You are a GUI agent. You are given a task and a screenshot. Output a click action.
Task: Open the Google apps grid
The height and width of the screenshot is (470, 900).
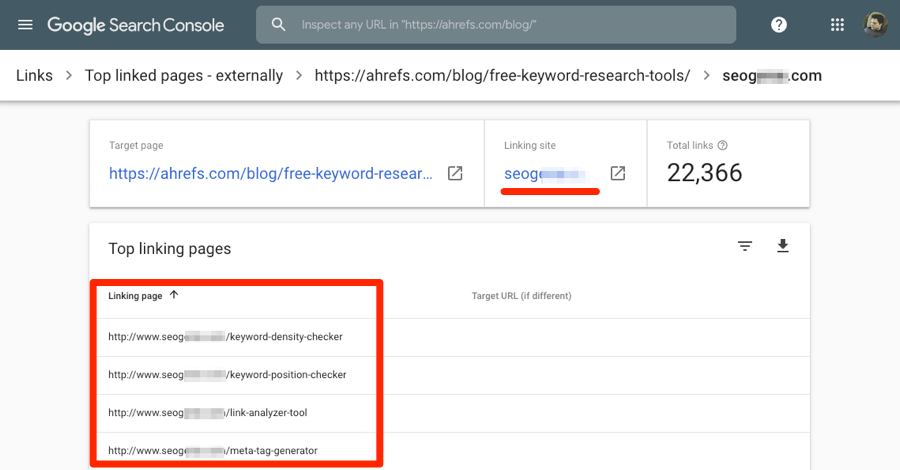[837, 25]
